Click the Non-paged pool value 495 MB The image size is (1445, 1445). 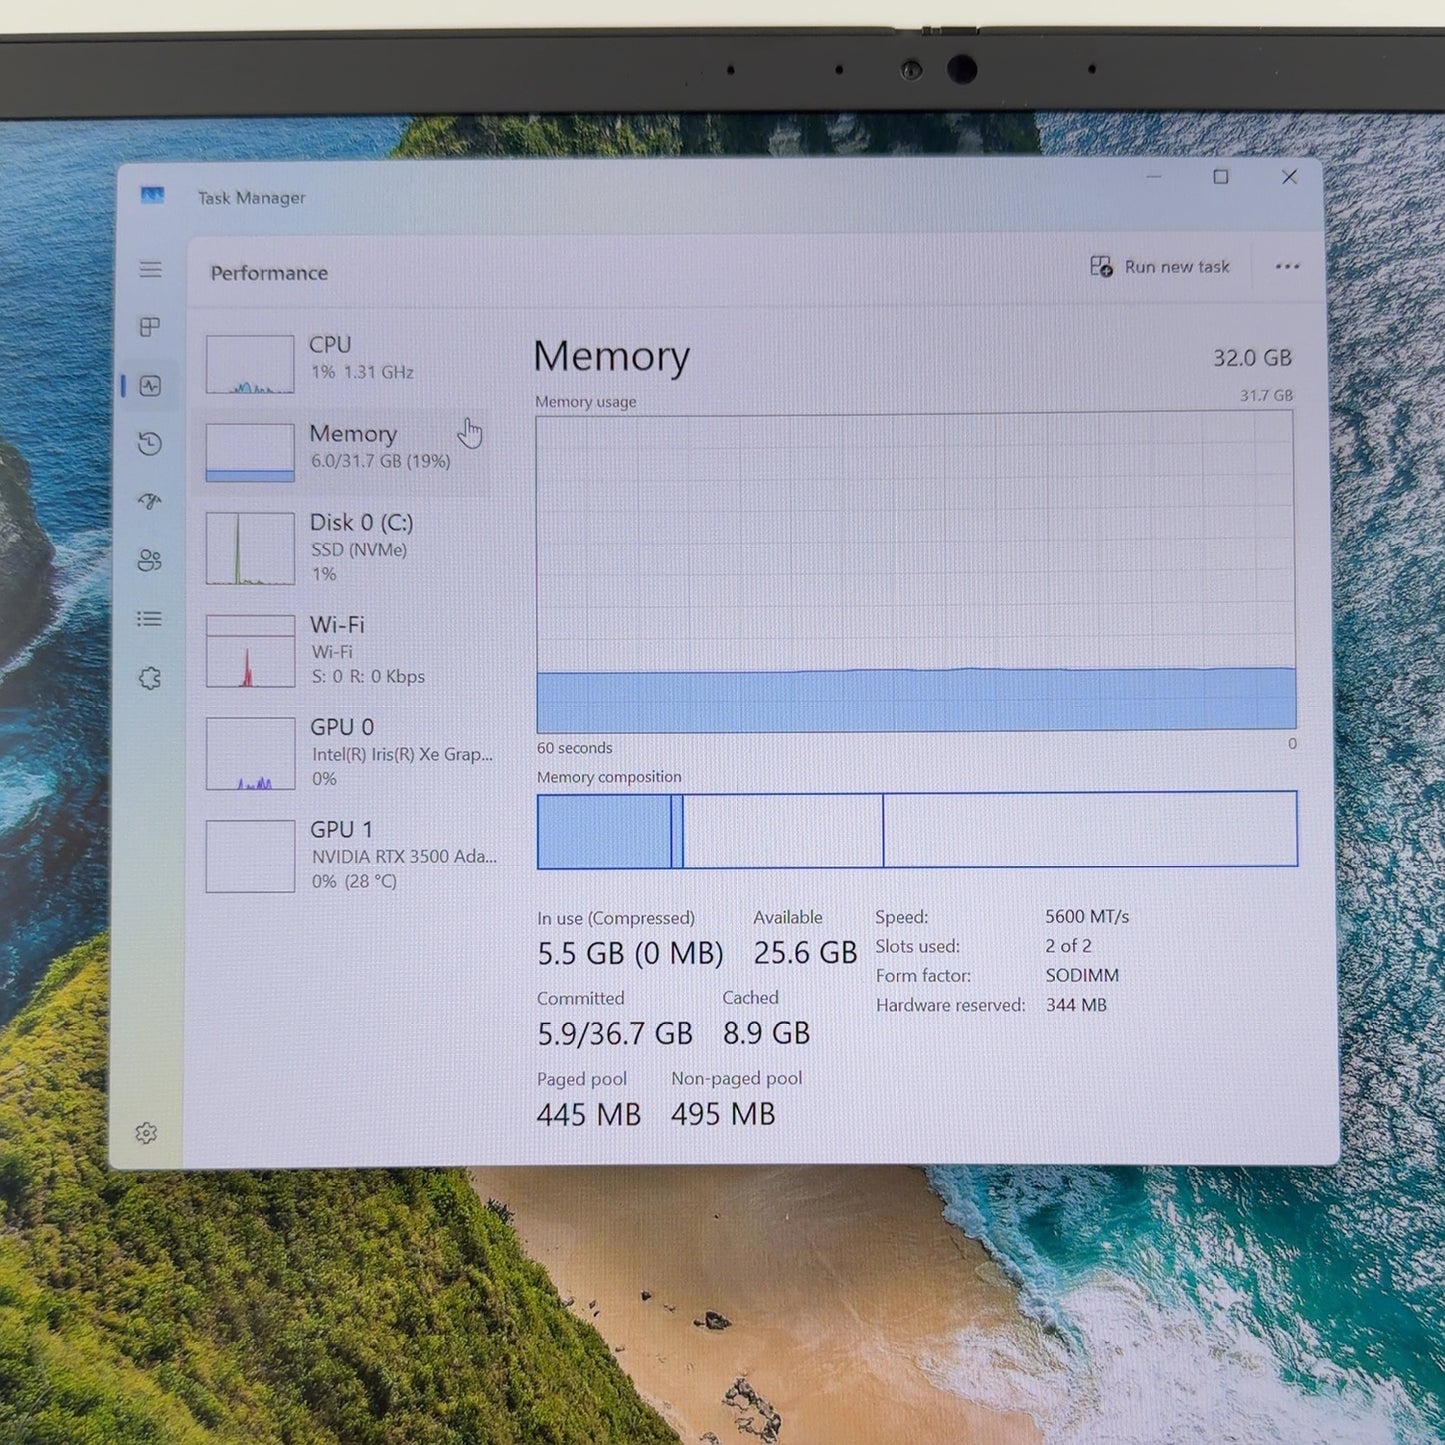pyautogui.click(x=723, y=1114)
